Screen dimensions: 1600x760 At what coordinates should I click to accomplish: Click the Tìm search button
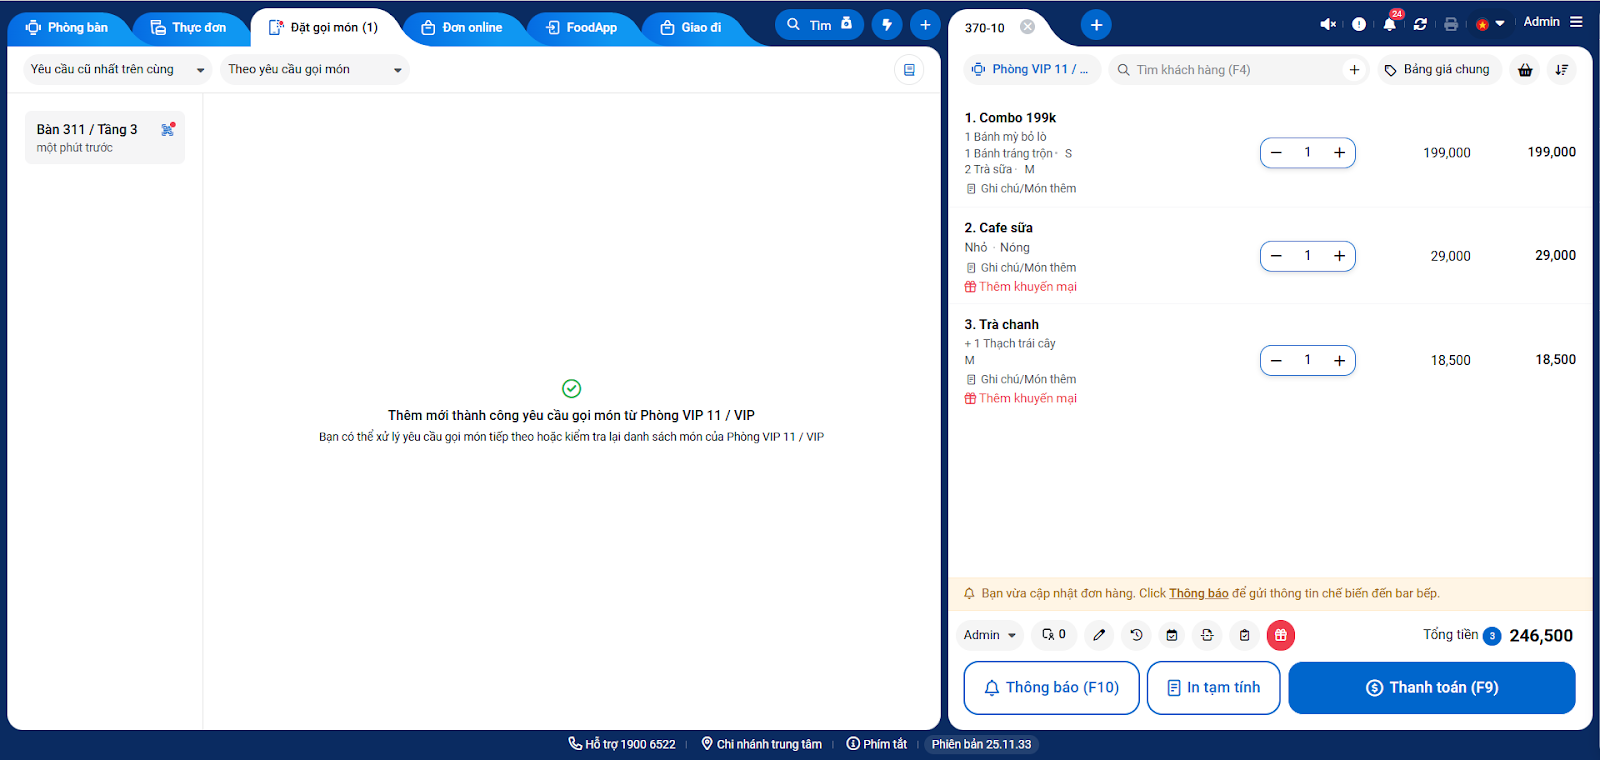[x=819, y=25]
